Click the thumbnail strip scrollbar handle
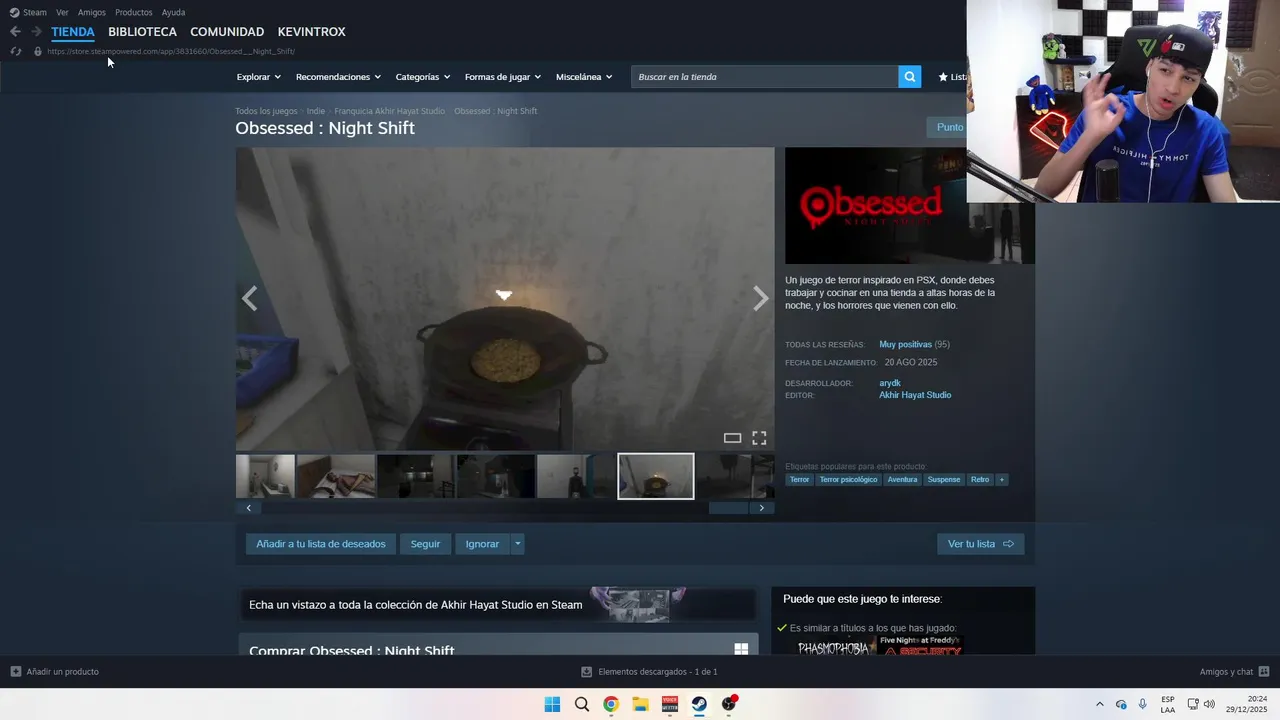The width and height of the screenshot is (1280, 720). point(728,508)
